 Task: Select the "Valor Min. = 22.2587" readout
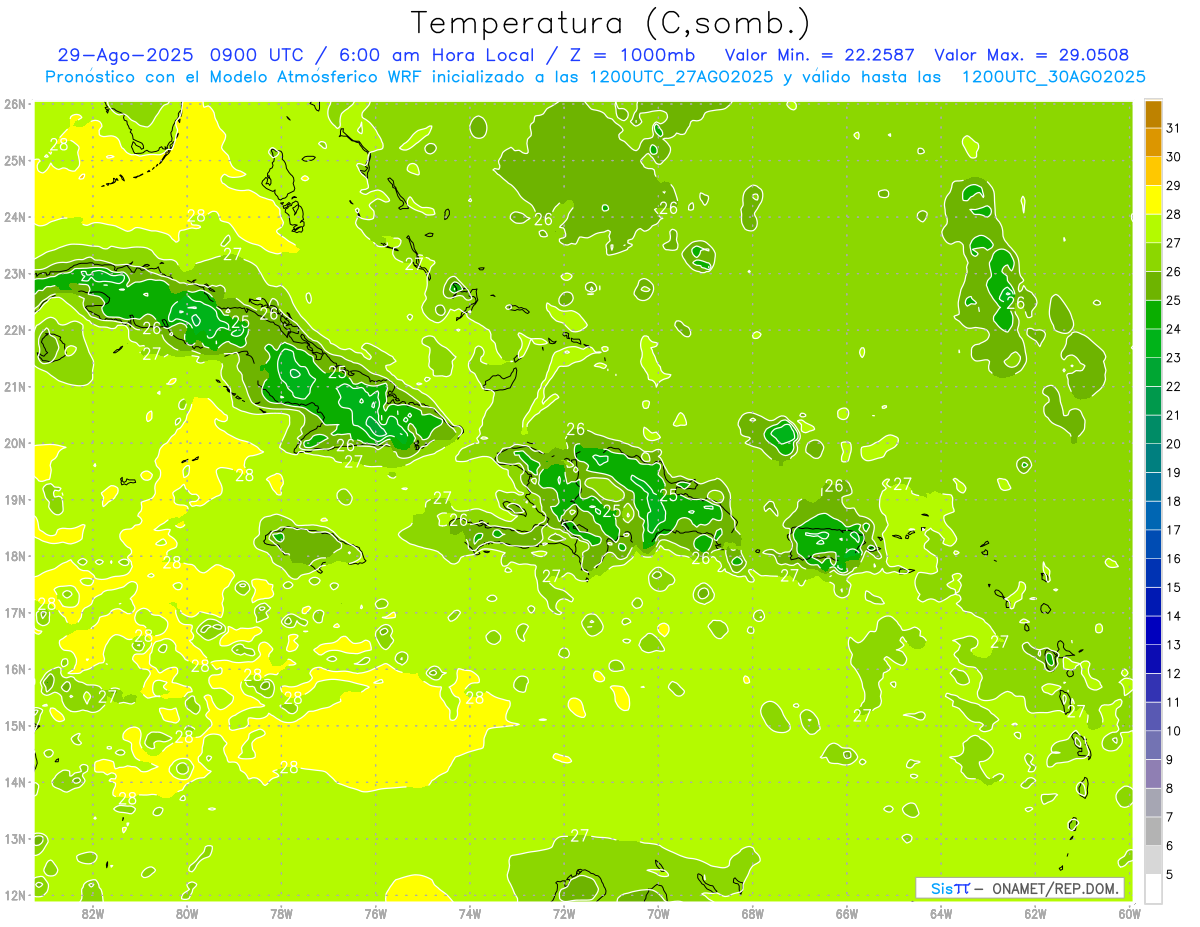coord(820,56)
